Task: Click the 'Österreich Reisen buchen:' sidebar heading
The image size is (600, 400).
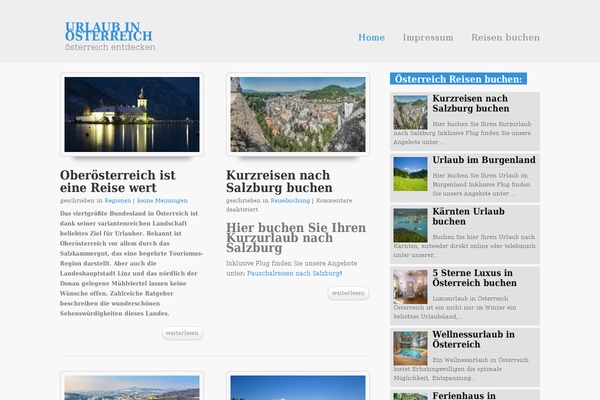Action: (458, 79)
